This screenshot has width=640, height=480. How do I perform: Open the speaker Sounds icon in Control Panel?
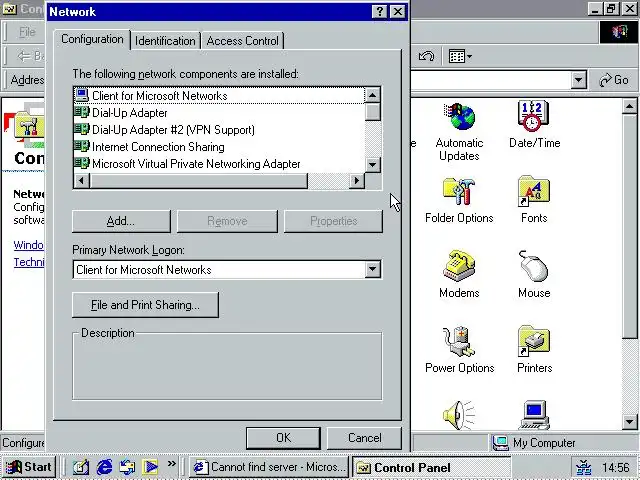[459, 415]
